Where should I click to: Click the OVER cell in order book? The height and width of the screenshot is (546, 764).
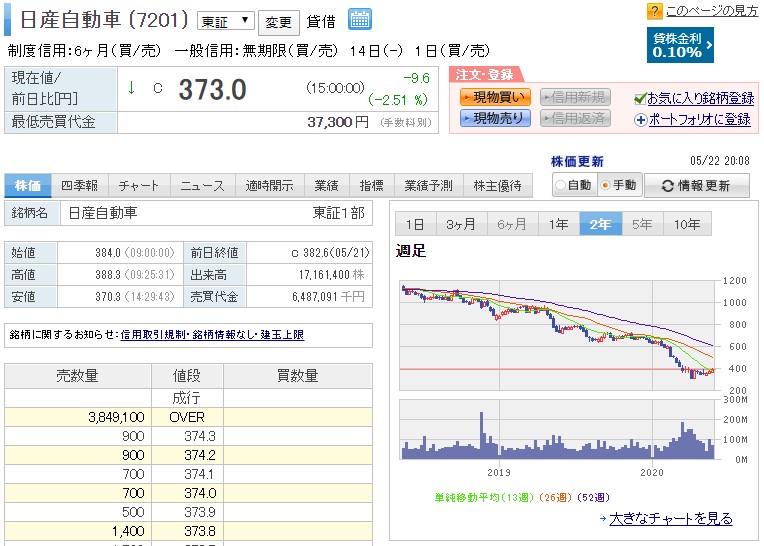point(187,417)
